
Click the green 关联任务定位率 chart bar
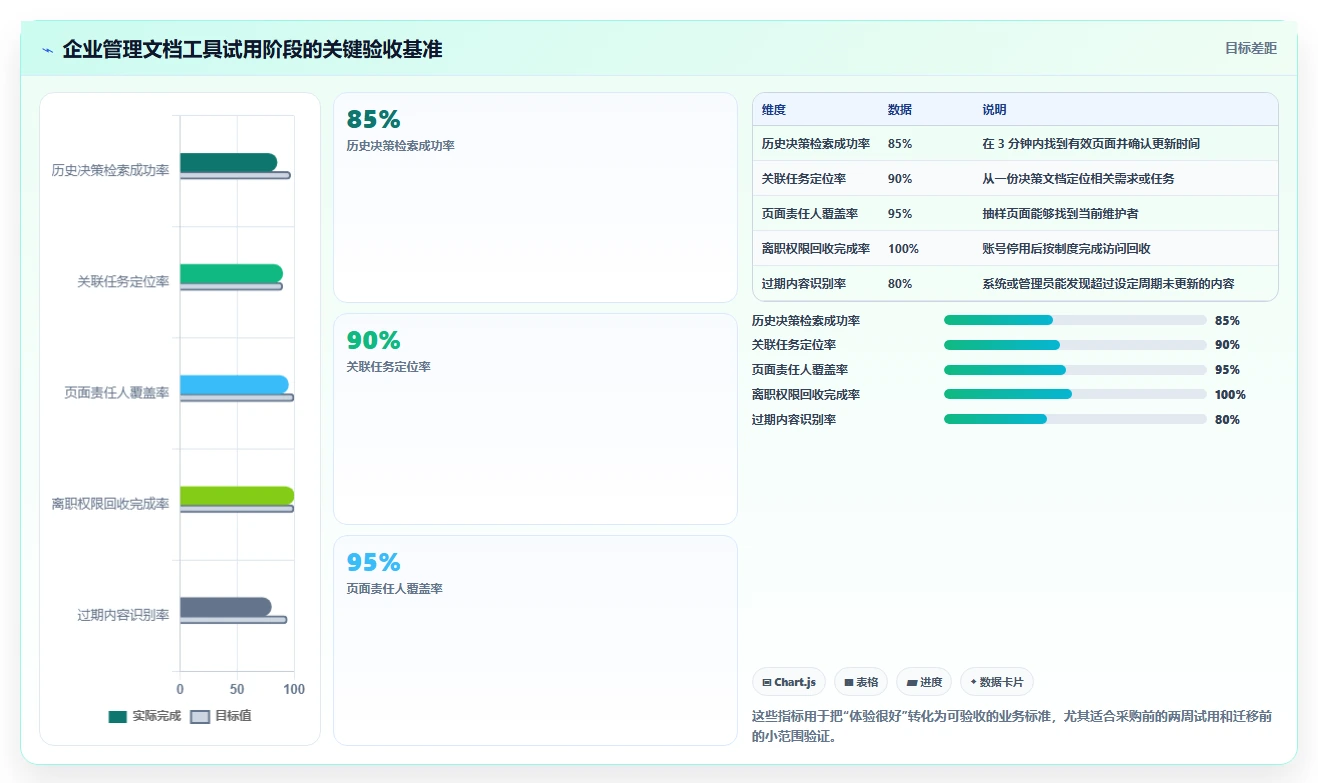(231, 273)
